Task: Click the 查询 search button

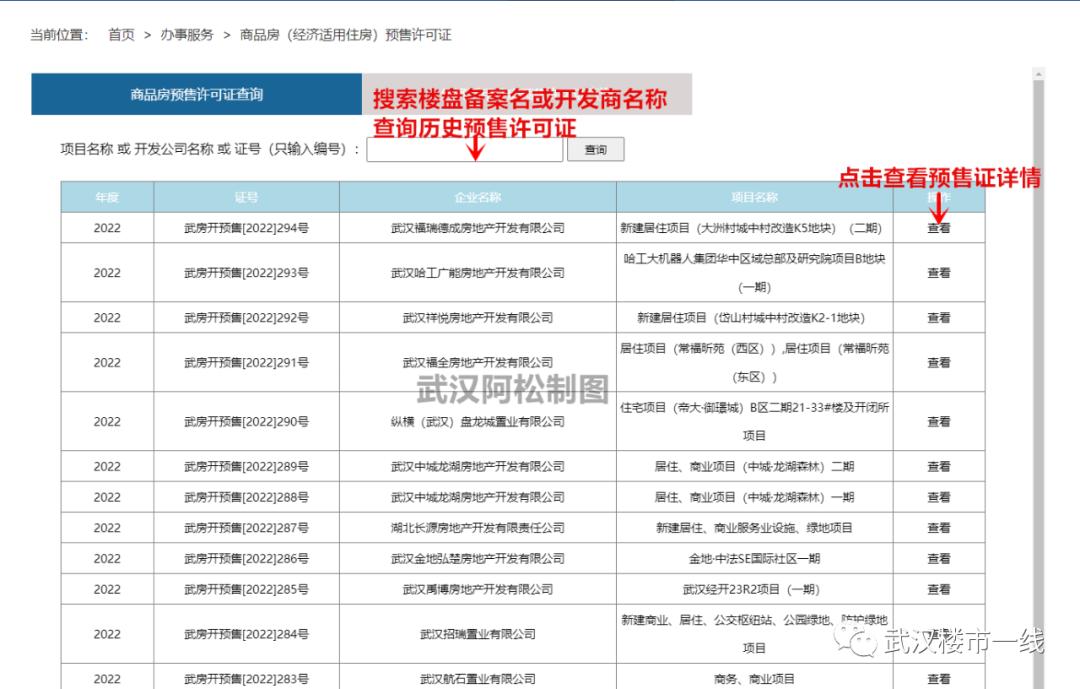Action: coord(596,148)
